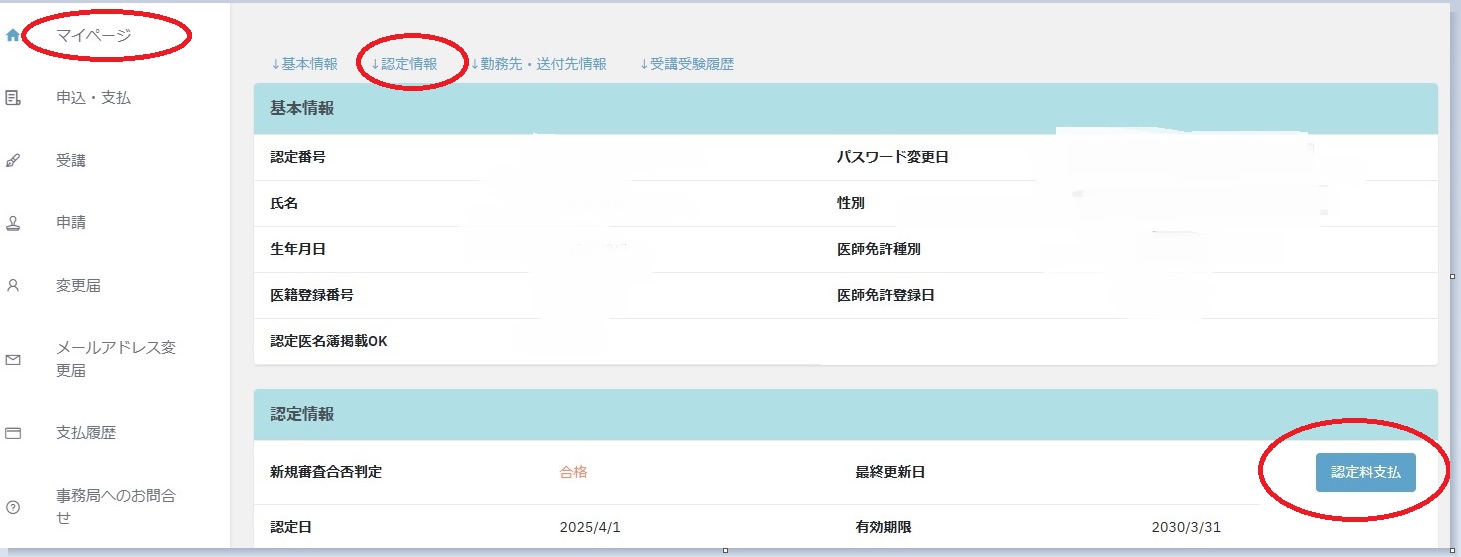Open 変更届 from the sidebar

tap(78, 285)
